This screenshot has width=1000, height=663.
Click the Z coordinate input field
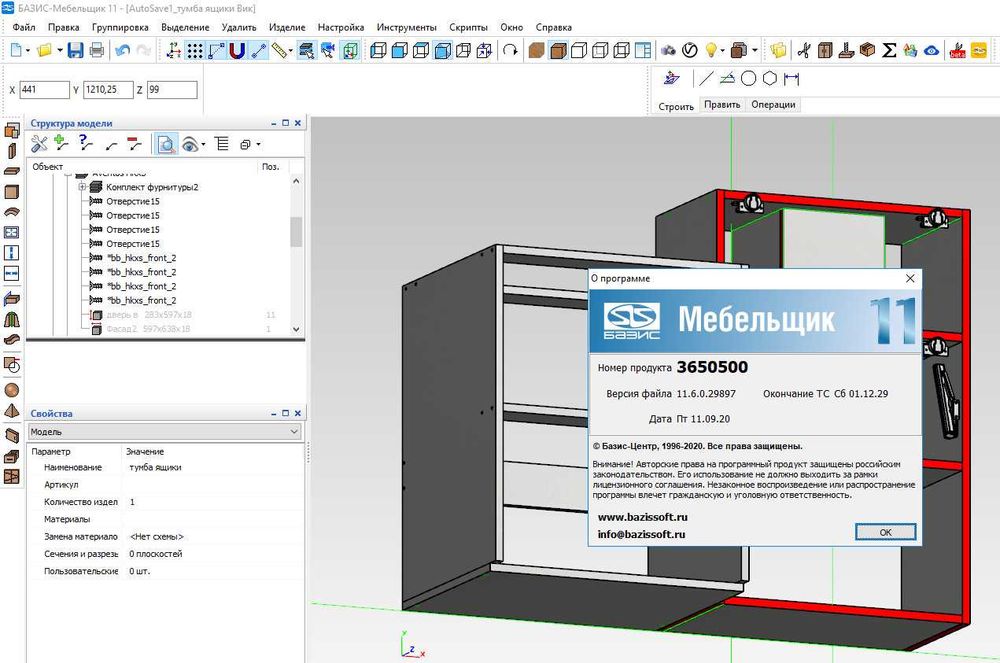[x=172, y=90]
